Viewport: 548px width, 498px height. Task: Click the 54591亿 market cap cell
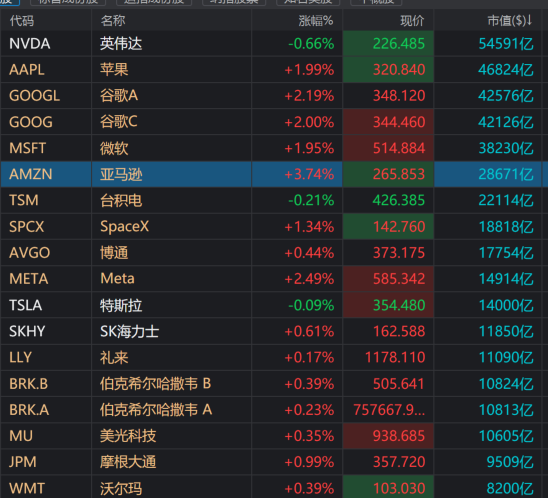pos(506,44)
